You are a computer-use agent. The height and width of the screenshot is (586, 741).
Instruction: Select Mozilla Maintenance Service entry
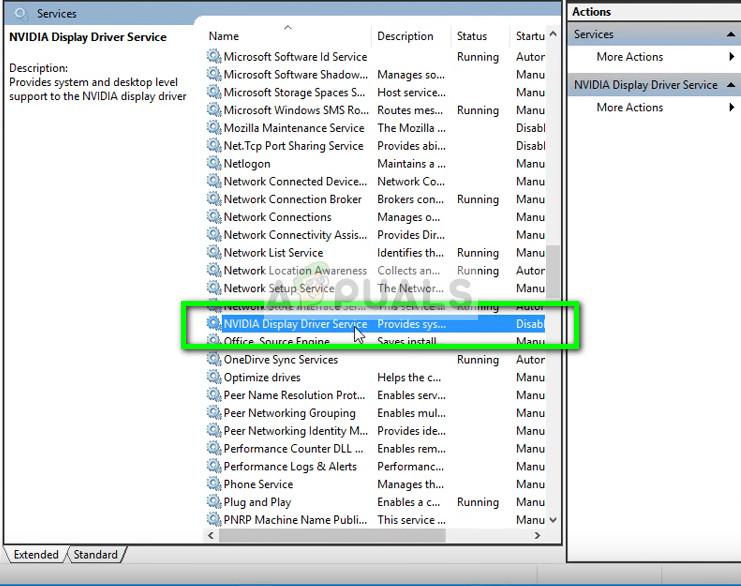(376, 128)
